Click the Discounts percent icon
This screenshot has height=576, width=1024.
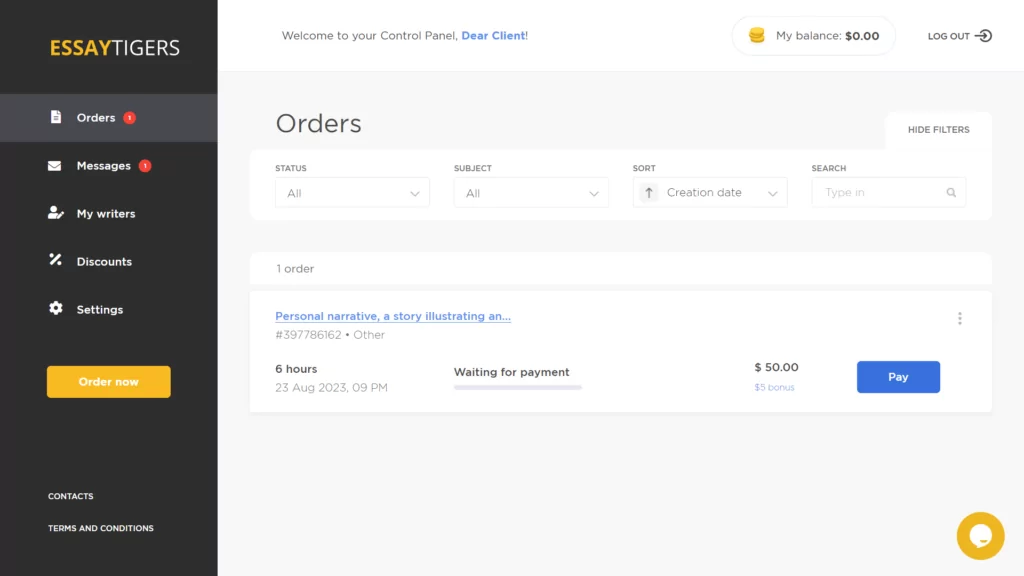tap(56, 260)
